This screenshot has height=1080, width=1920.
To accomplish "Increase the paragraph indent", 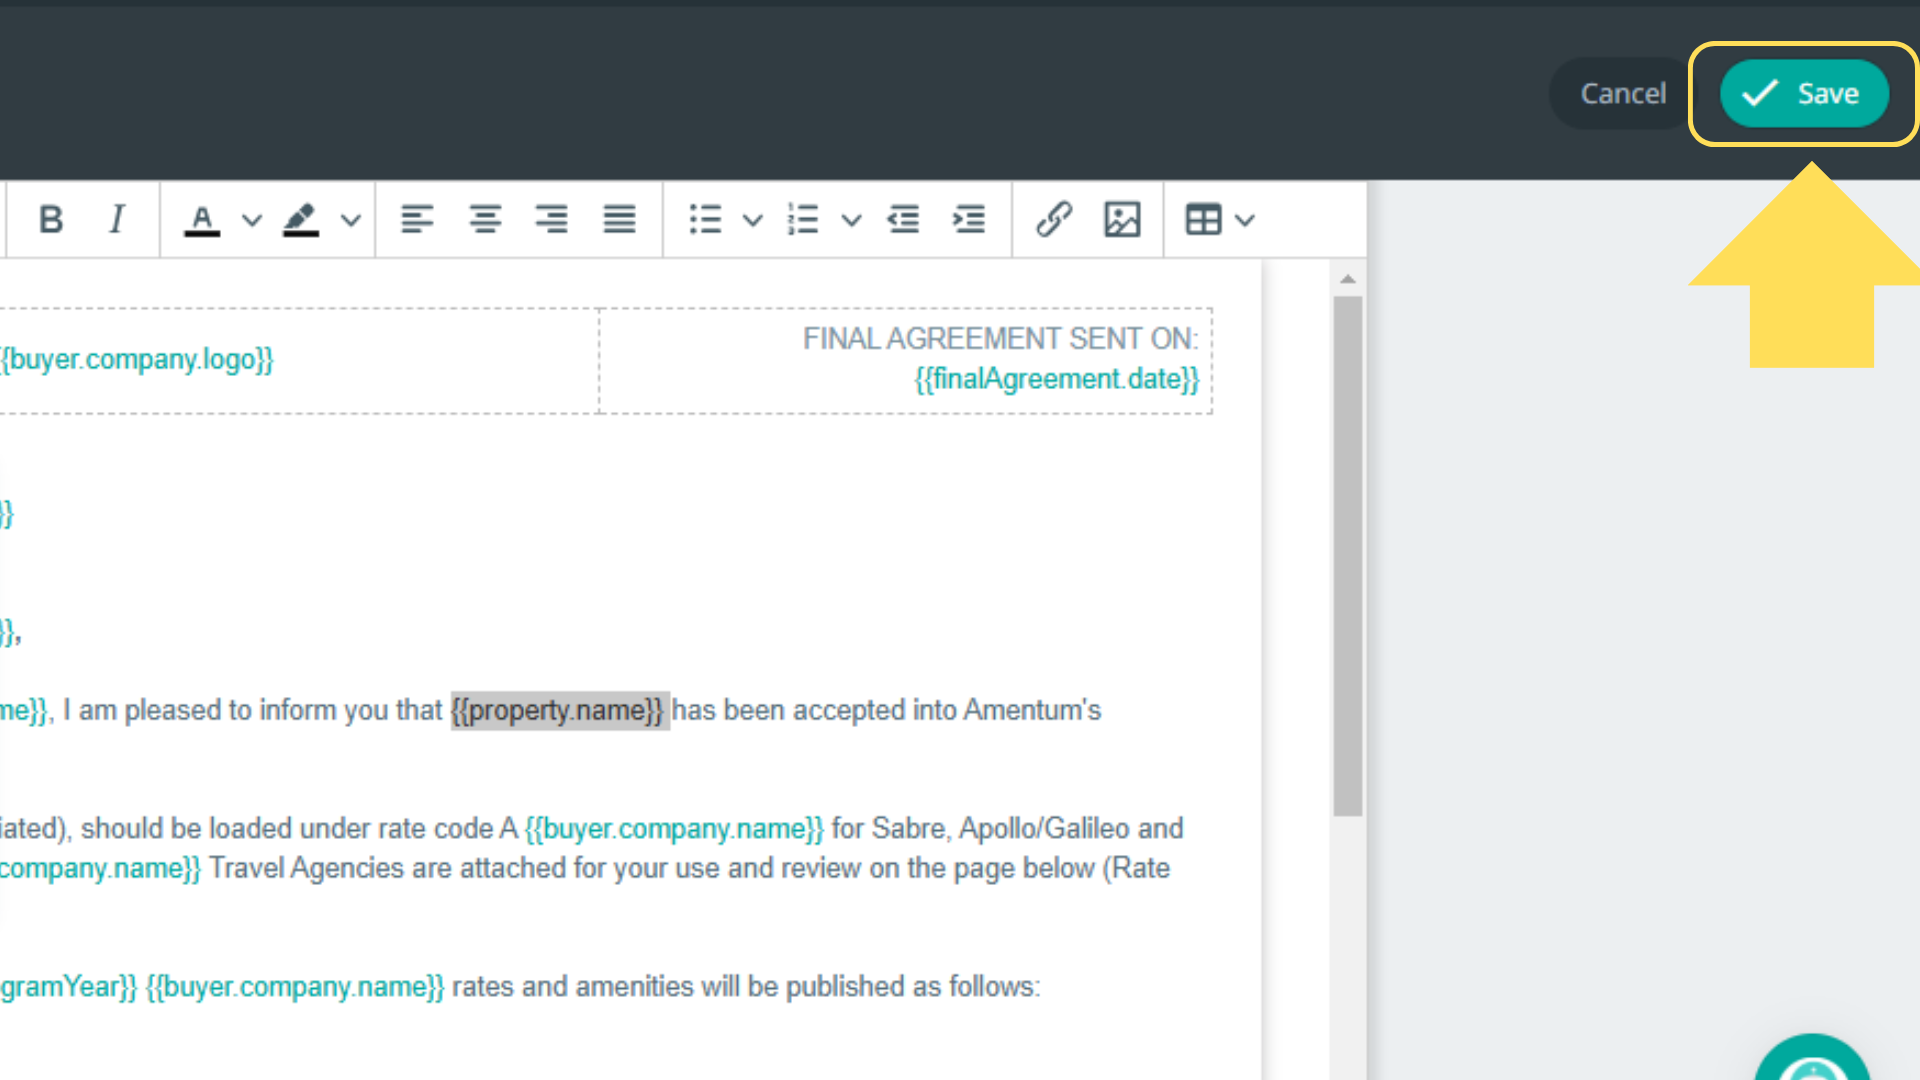I will tap(969, 219).
